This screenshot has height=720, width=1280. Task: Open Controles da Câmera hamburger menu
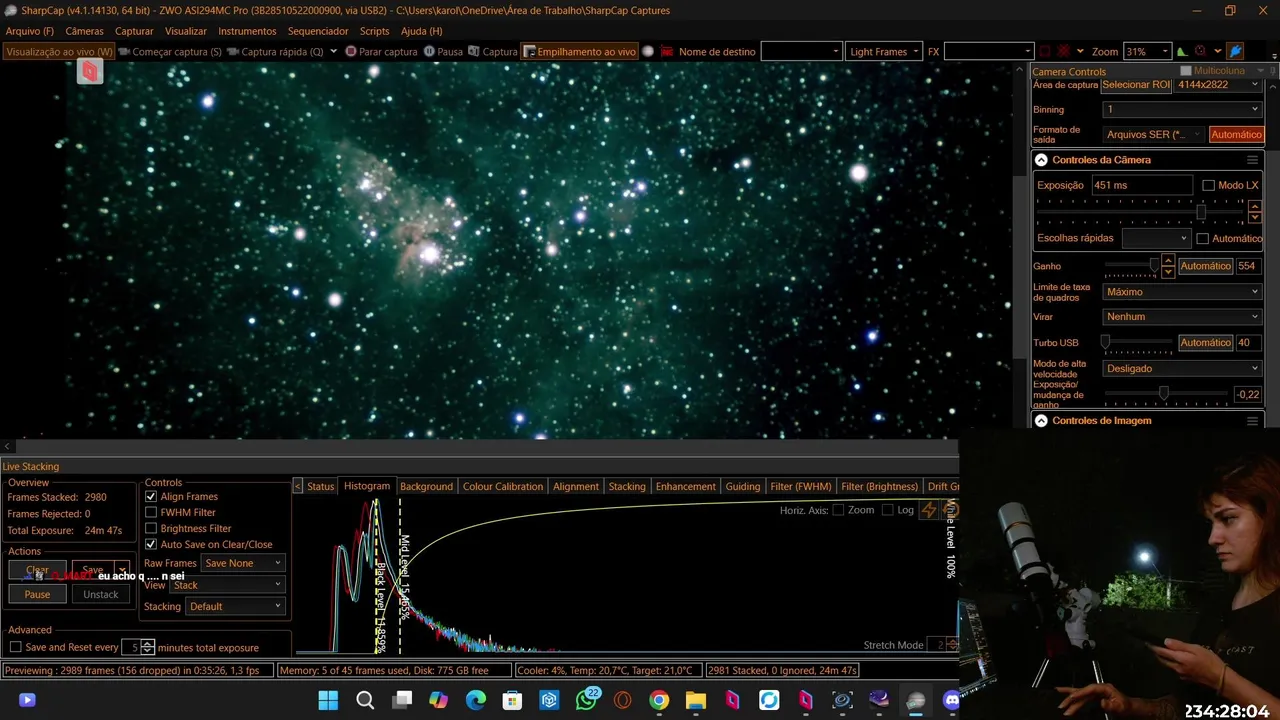click(x=1252, y=160)
